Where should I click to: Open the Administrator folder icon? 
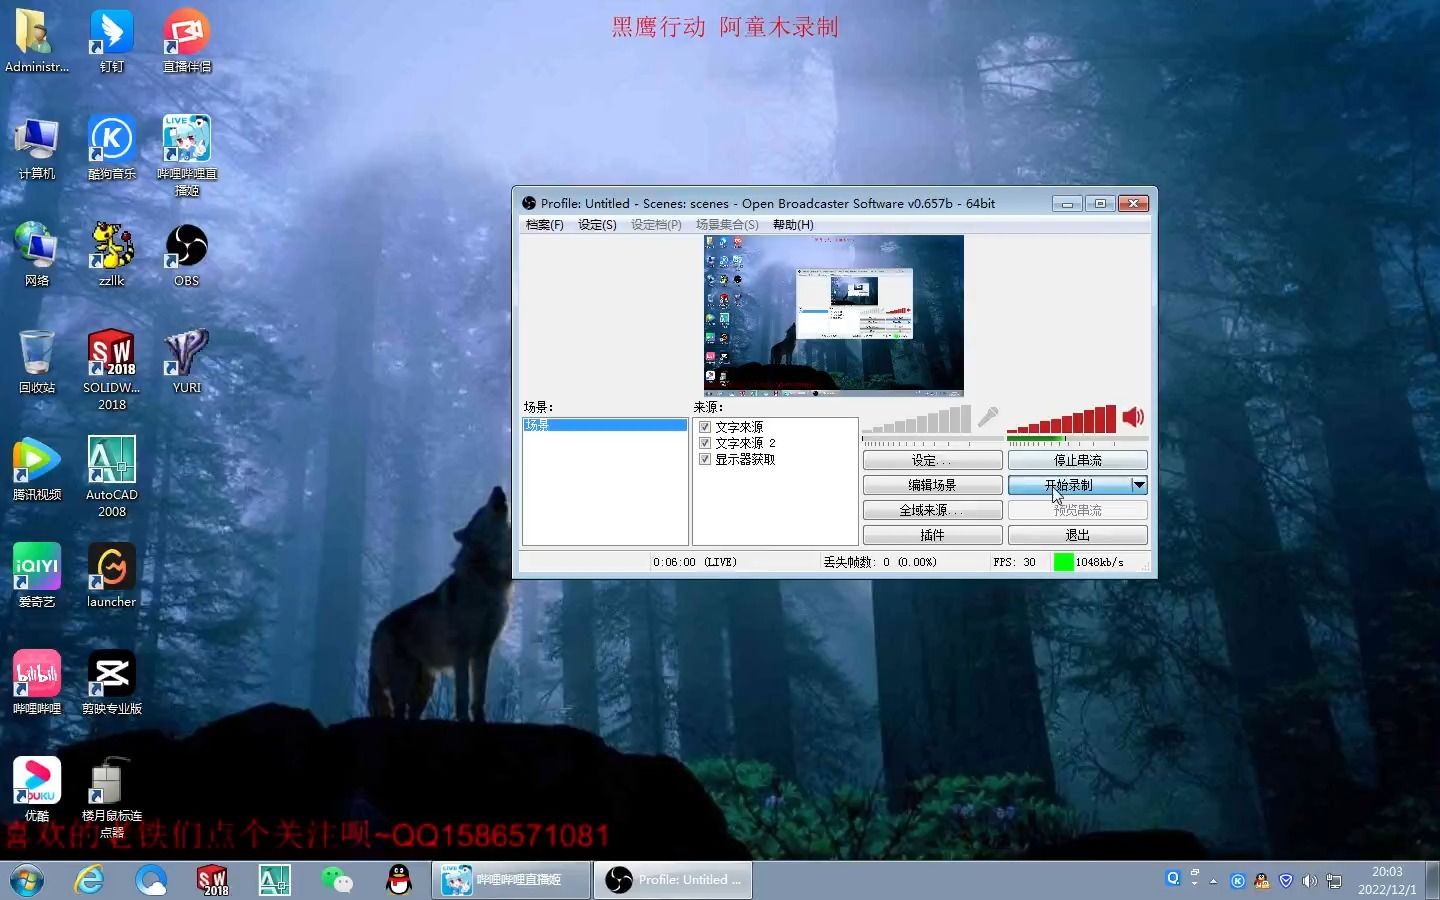(37, 41)
